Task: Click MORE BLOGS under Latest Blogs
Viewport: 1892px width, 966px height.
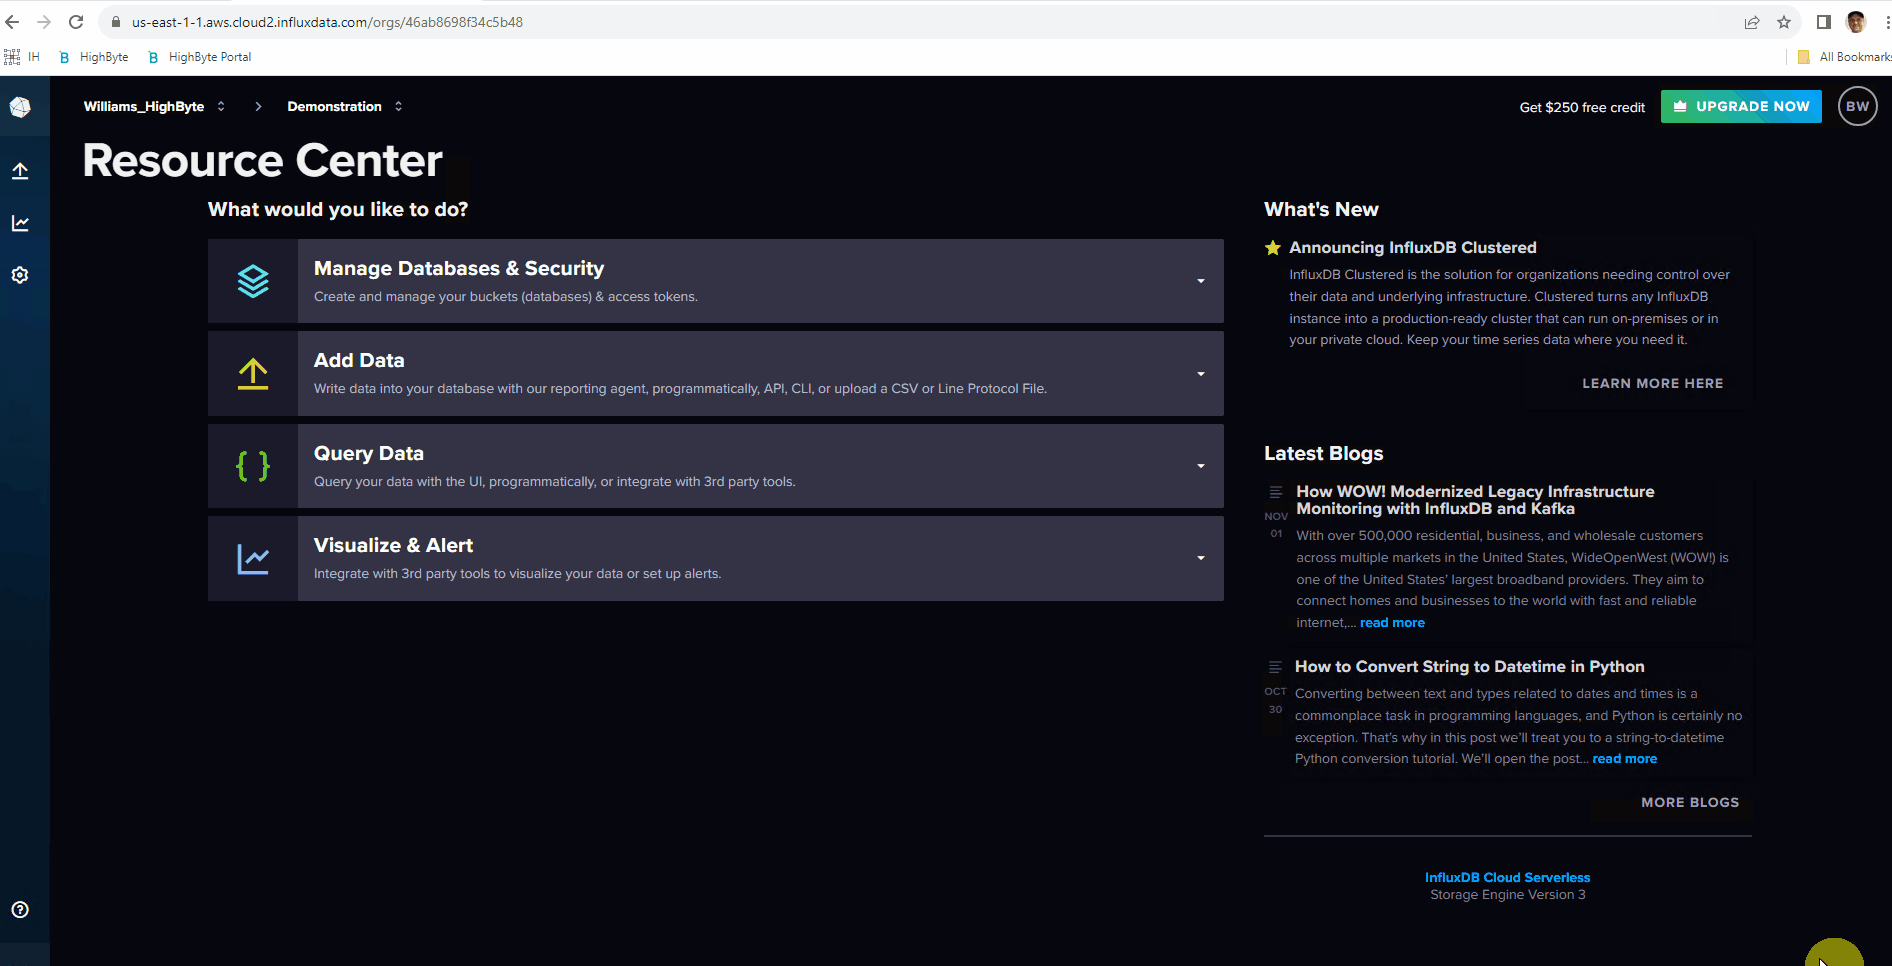Action: click(1689, 801)
